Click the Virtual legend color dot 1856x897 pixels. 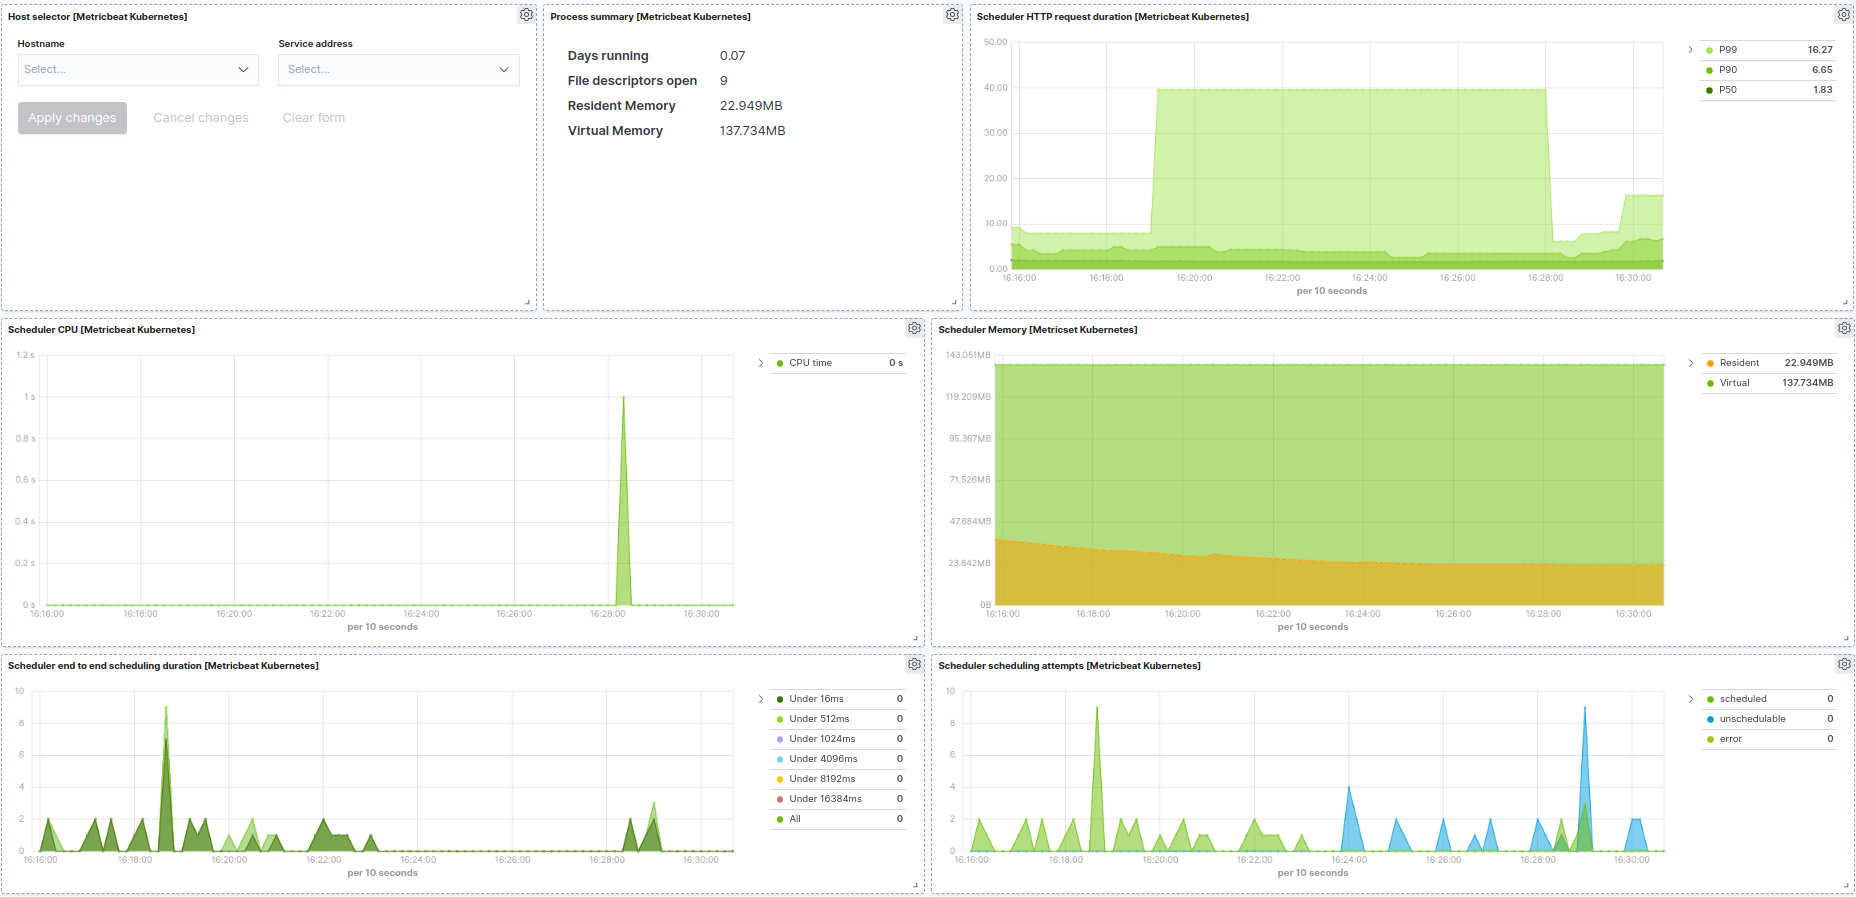tap(1710, 383)
